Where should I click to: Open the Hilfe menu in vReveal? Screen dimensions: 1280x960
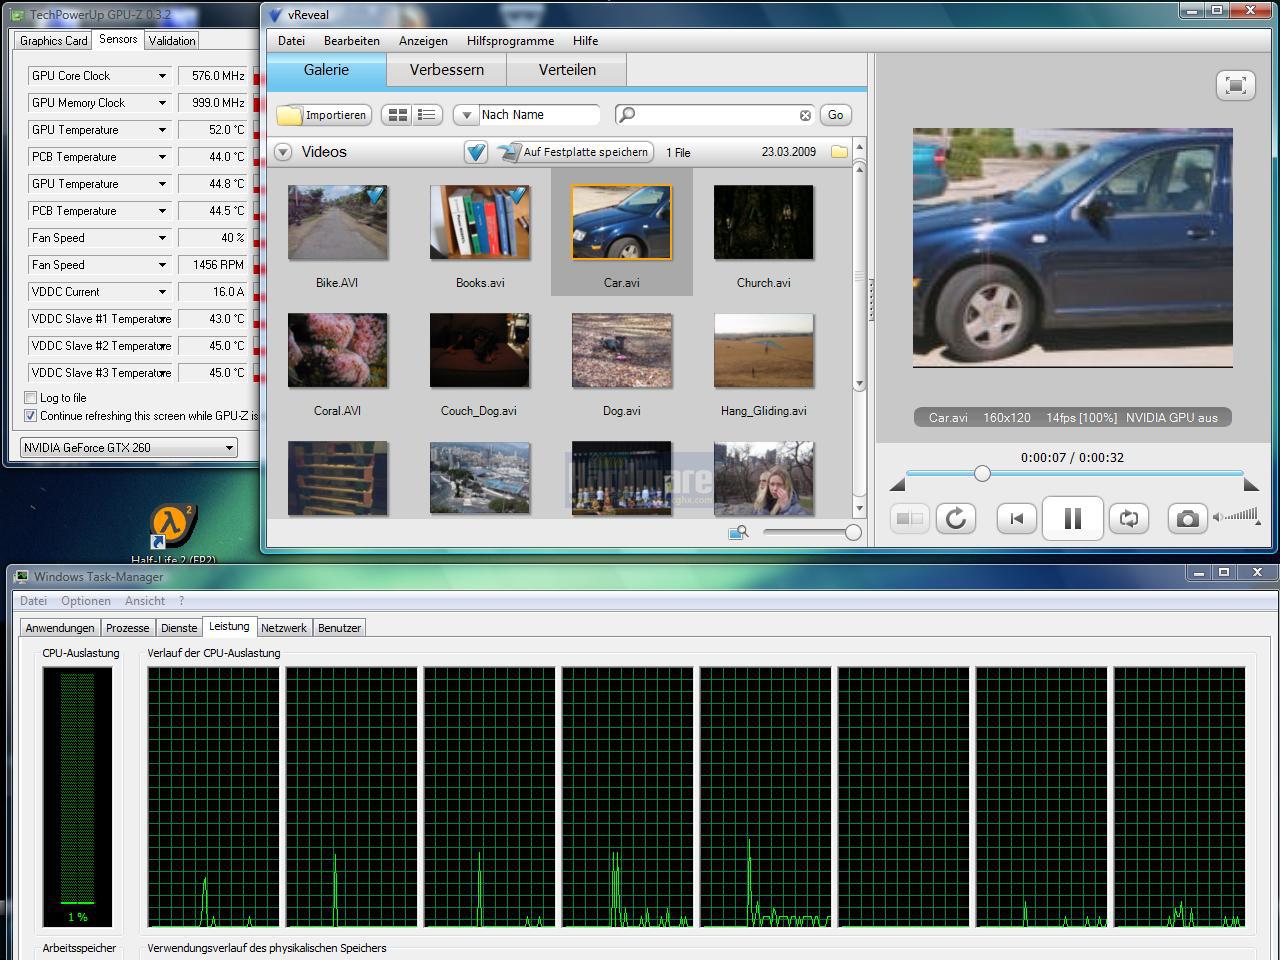pos(586,41)
